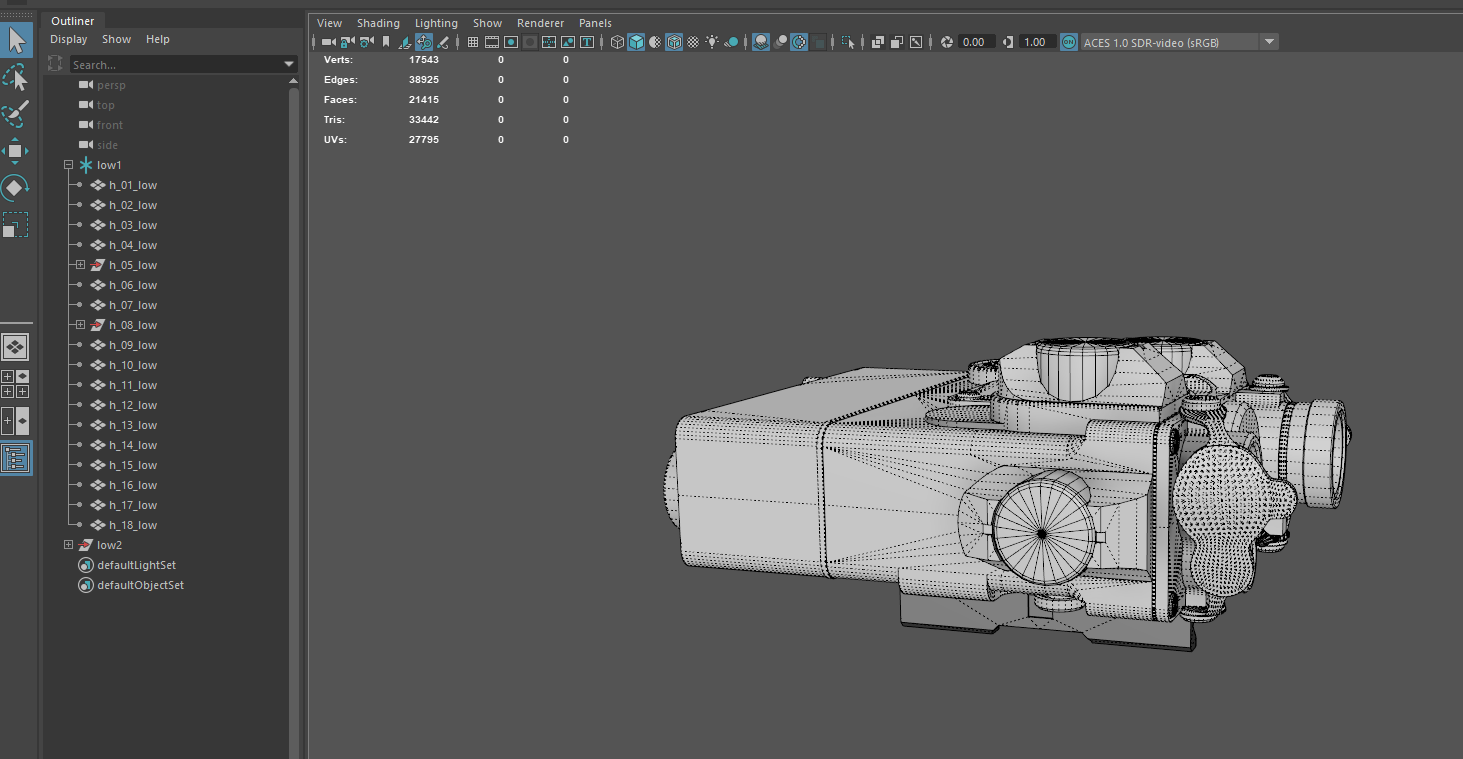Click into the Outliner search field
The height and width of the screenshot is (759, 1463).
175,65
